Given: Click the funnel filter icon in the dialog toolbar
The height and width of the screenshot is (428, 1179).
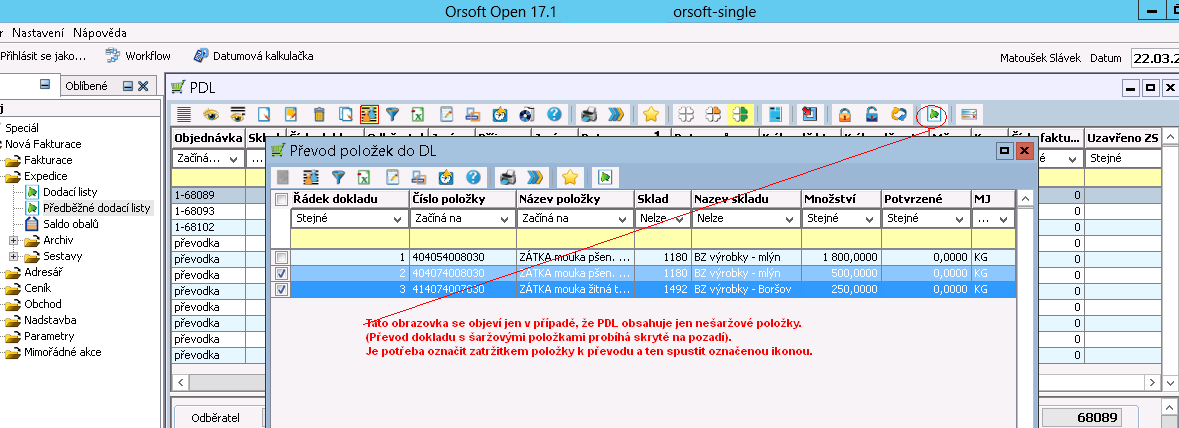Looking at the screenshot, I should 337,177.
